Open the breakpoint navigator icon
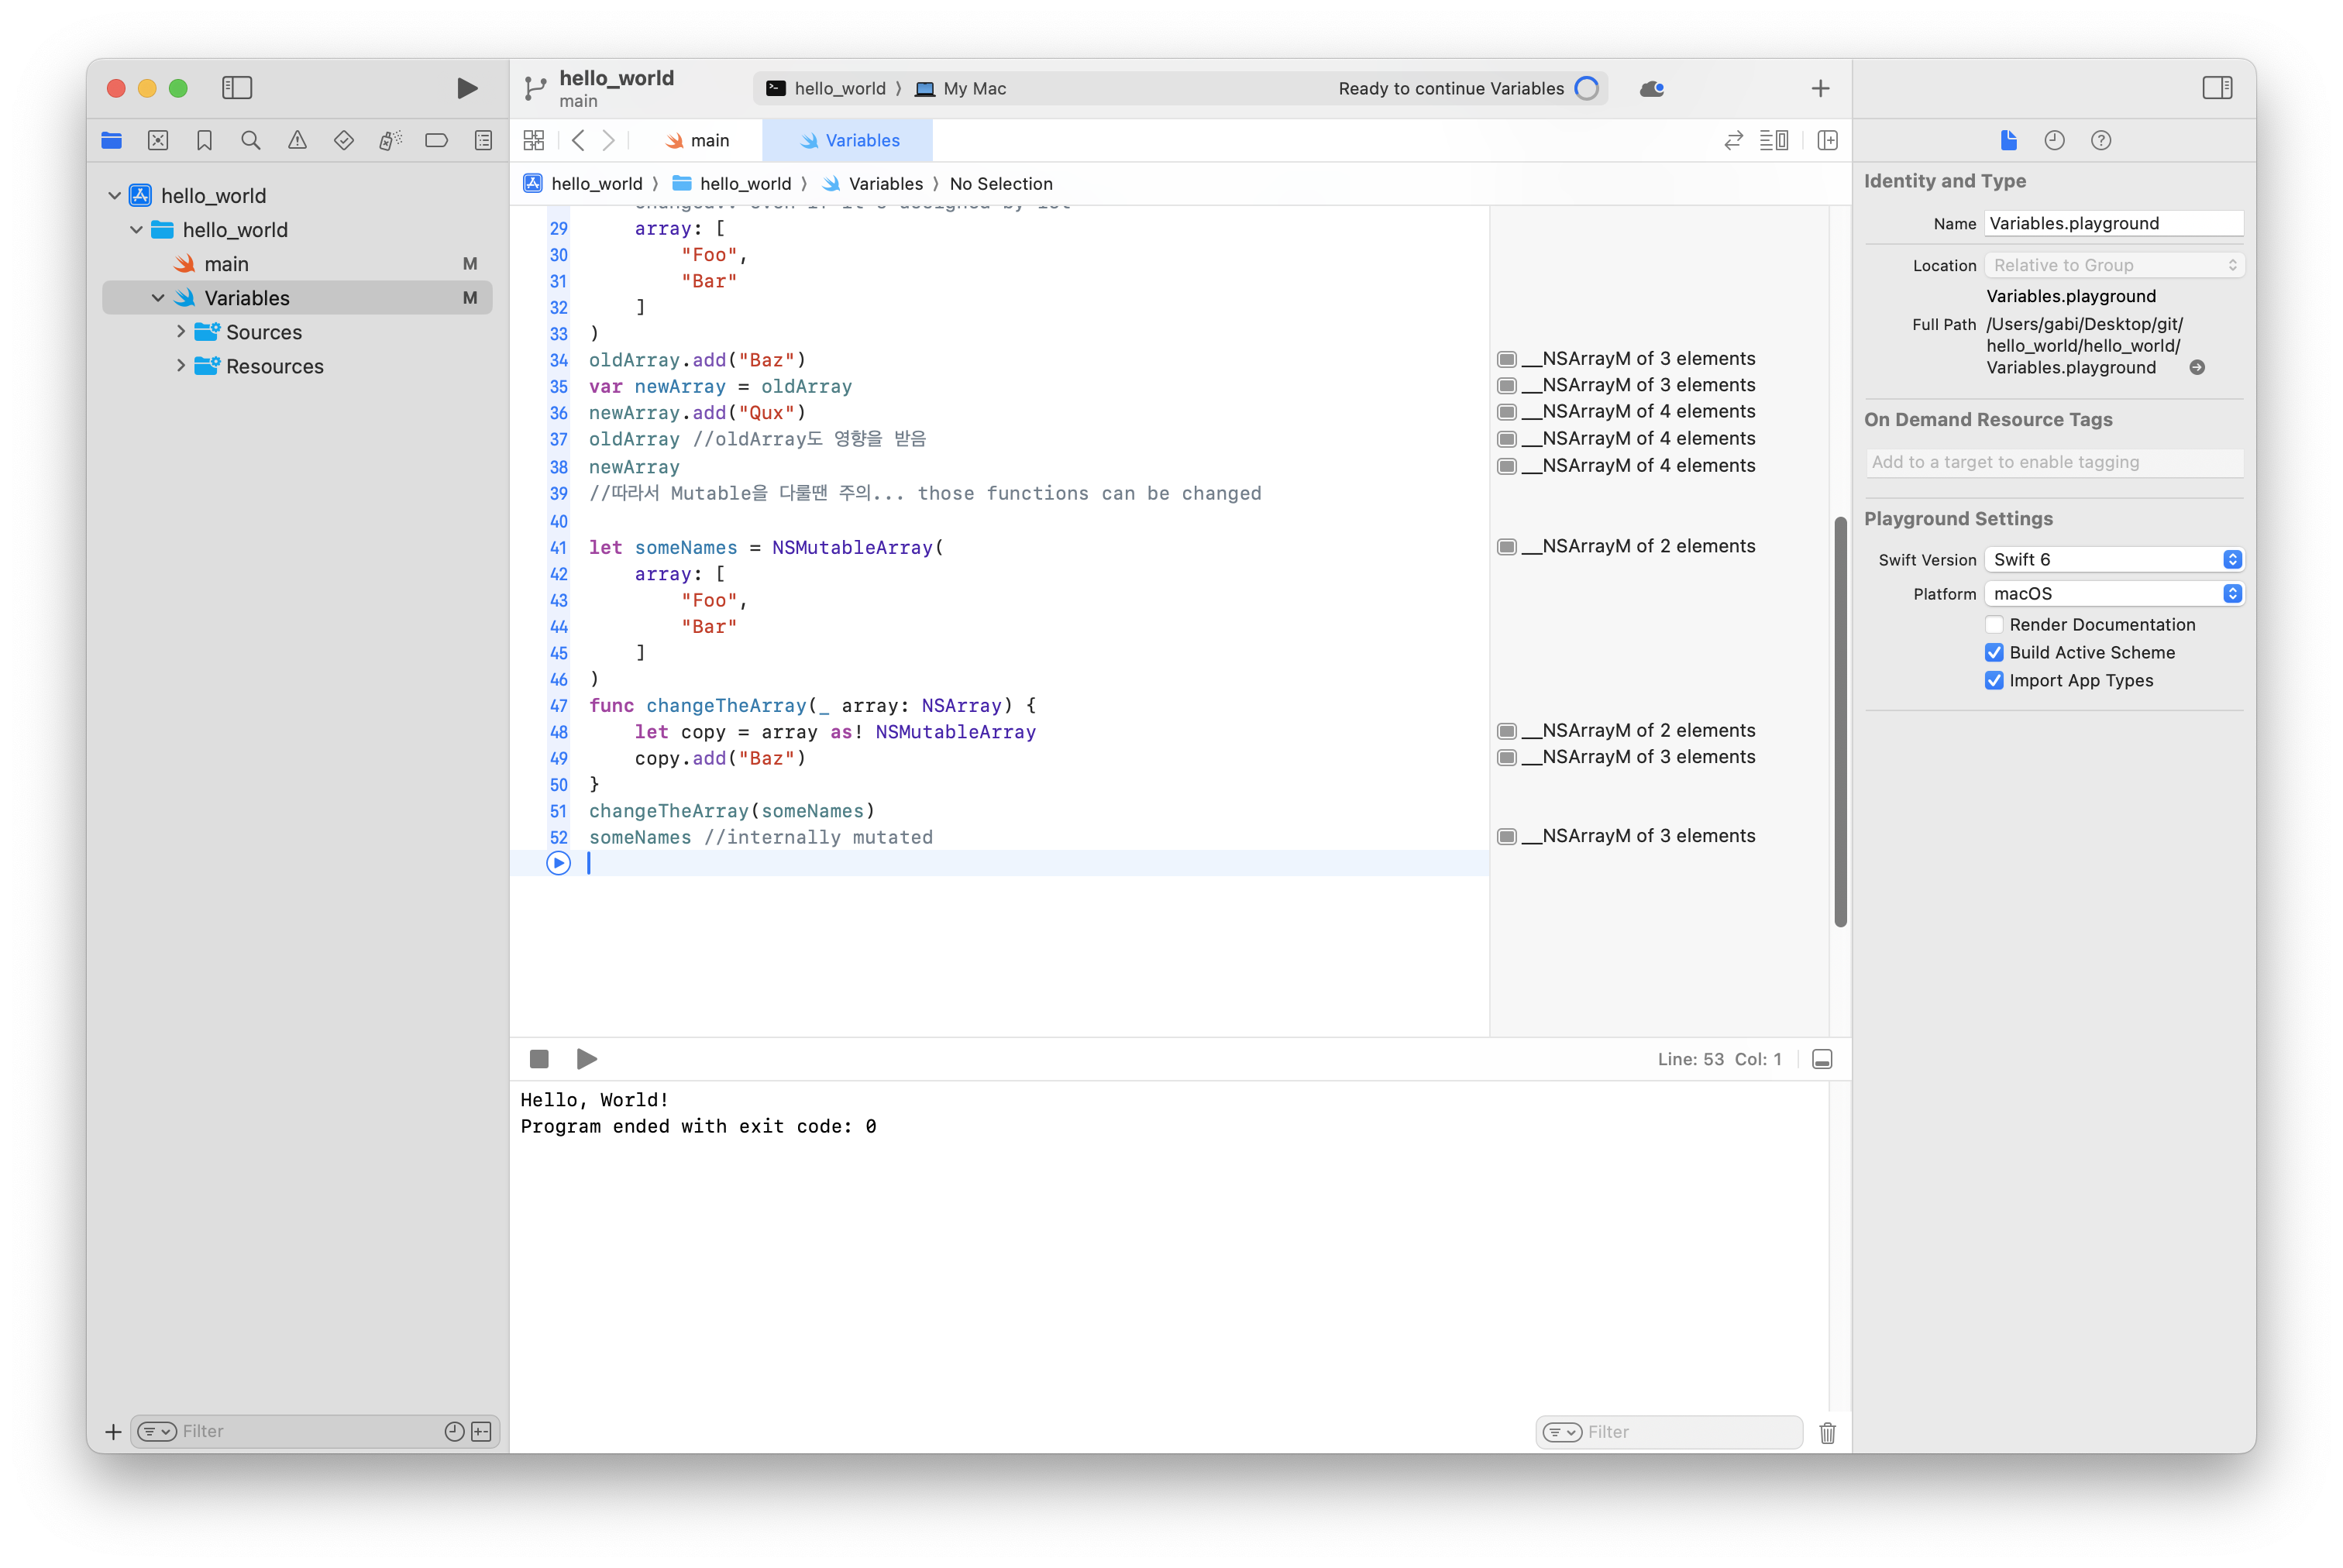Viewport: 2343px width, 1568px height. [x=436, y=141]
